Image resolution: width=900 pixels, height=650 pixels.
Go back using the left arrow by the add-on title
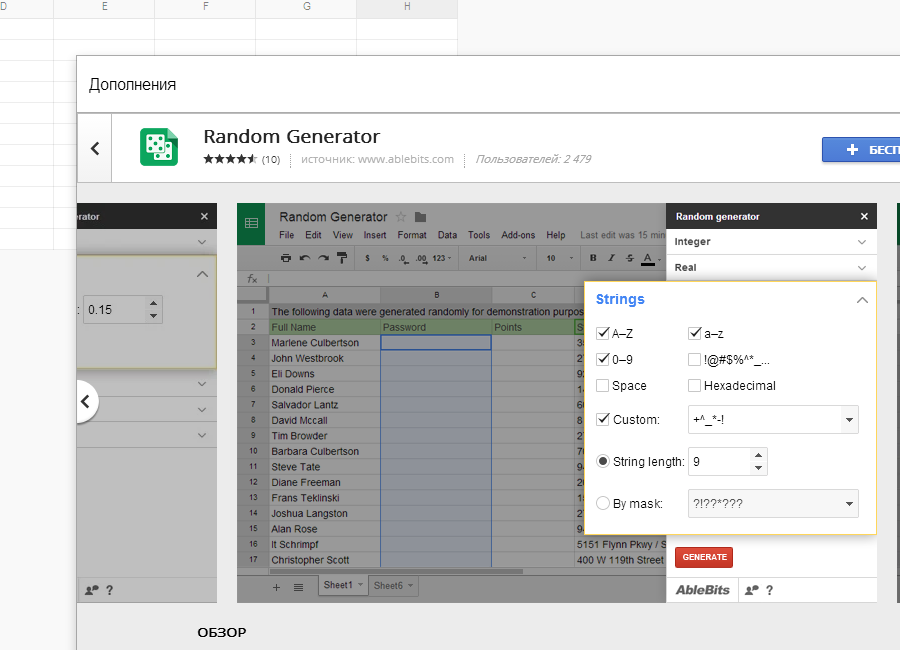[95, 148]
